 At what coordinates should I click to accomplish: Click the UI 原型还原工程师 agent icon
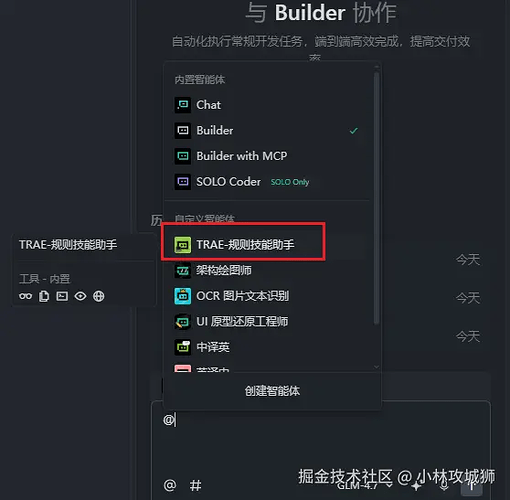tap(183, 322)
